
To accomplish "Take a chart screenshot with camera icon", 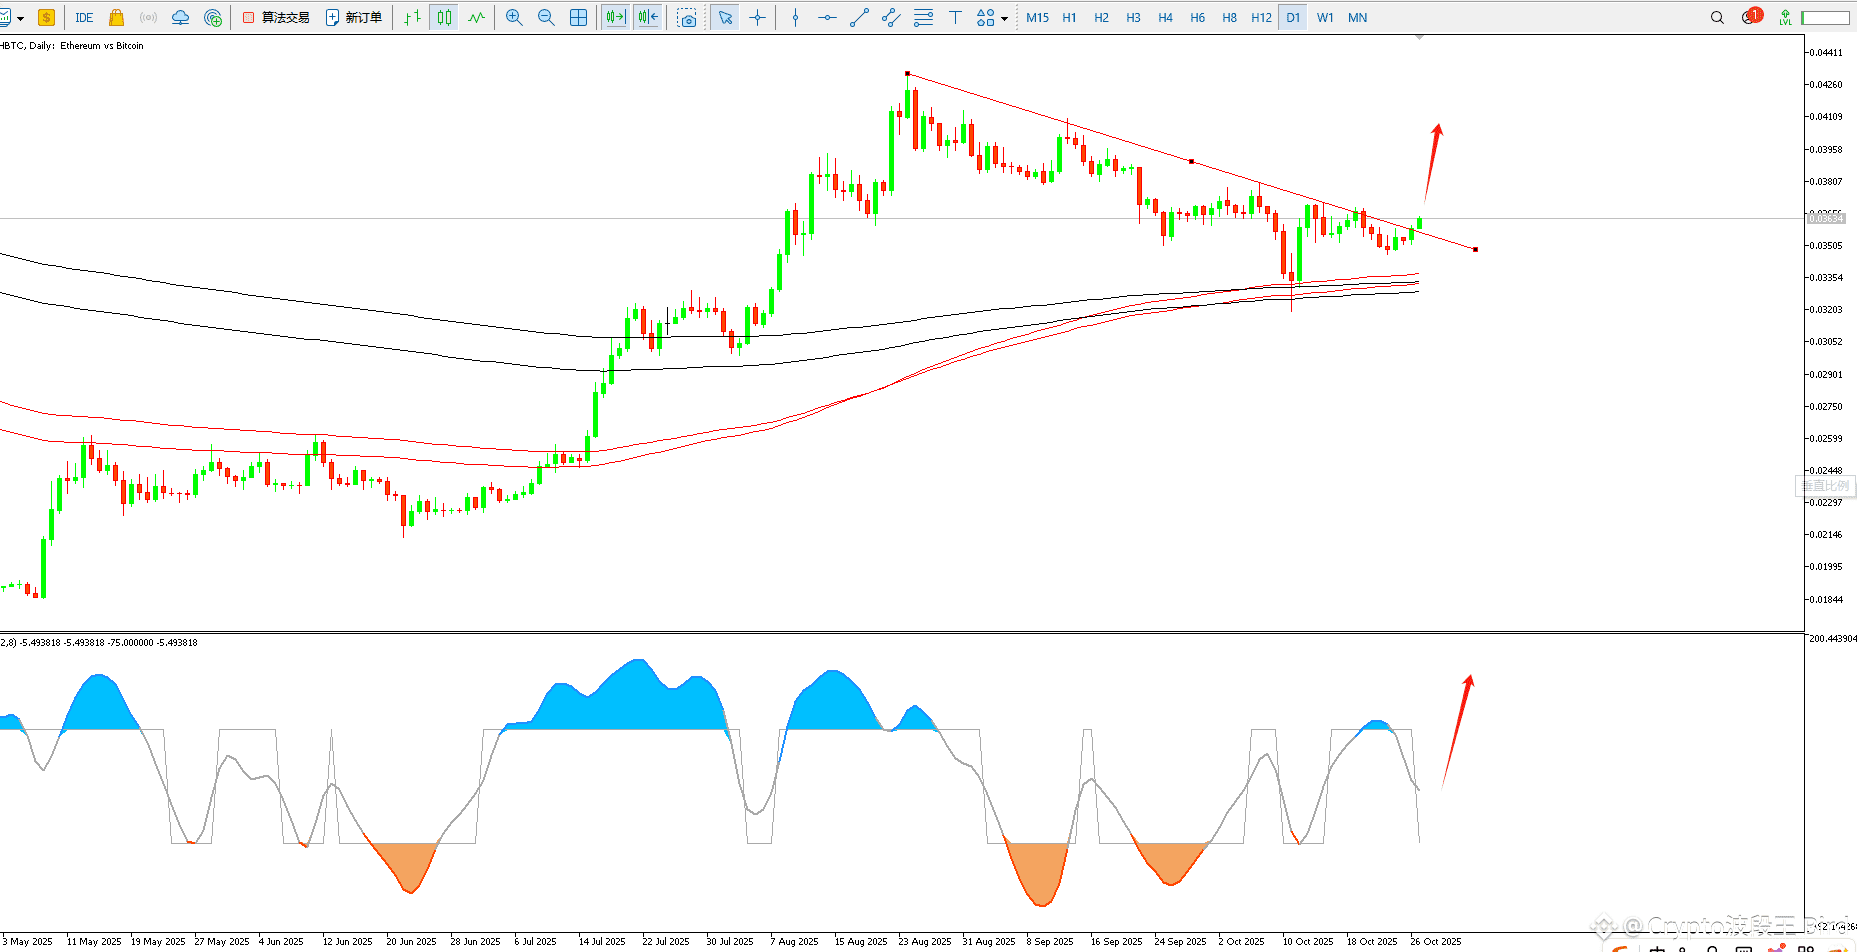I will 686,17.
